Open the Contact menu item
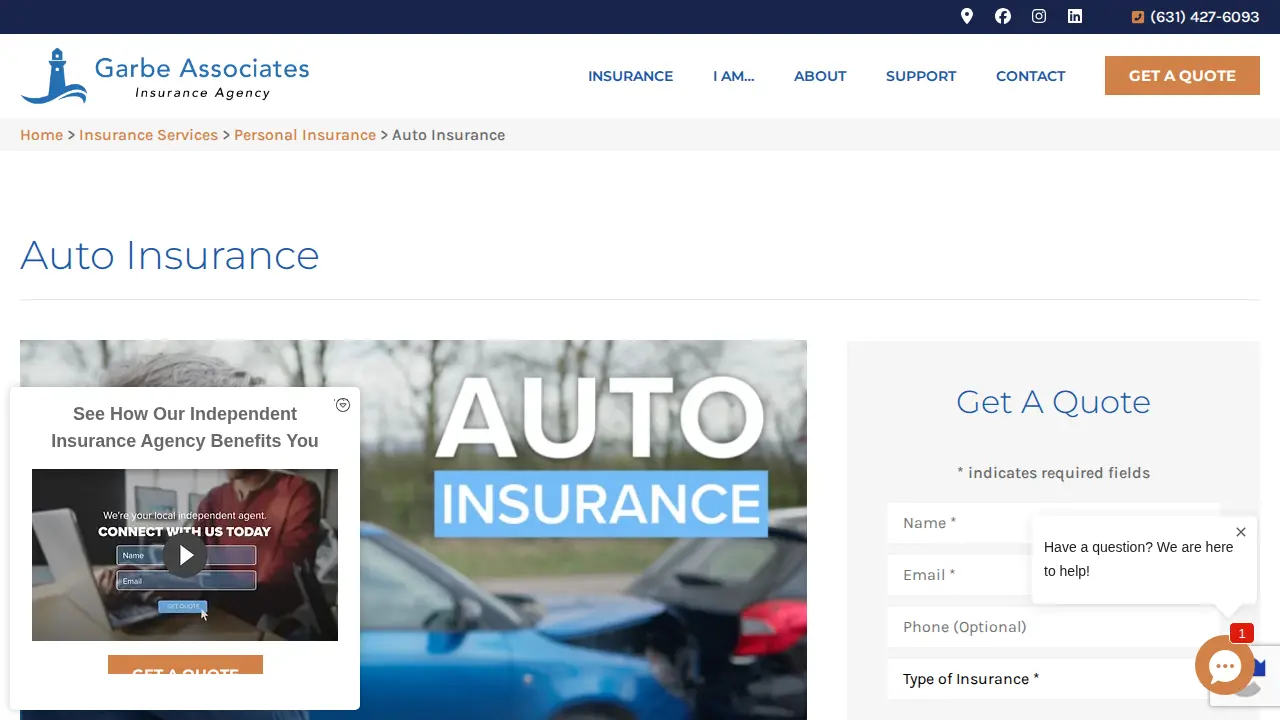The height and width of the screenshot is (720, 1280). tap(1030, 76)
